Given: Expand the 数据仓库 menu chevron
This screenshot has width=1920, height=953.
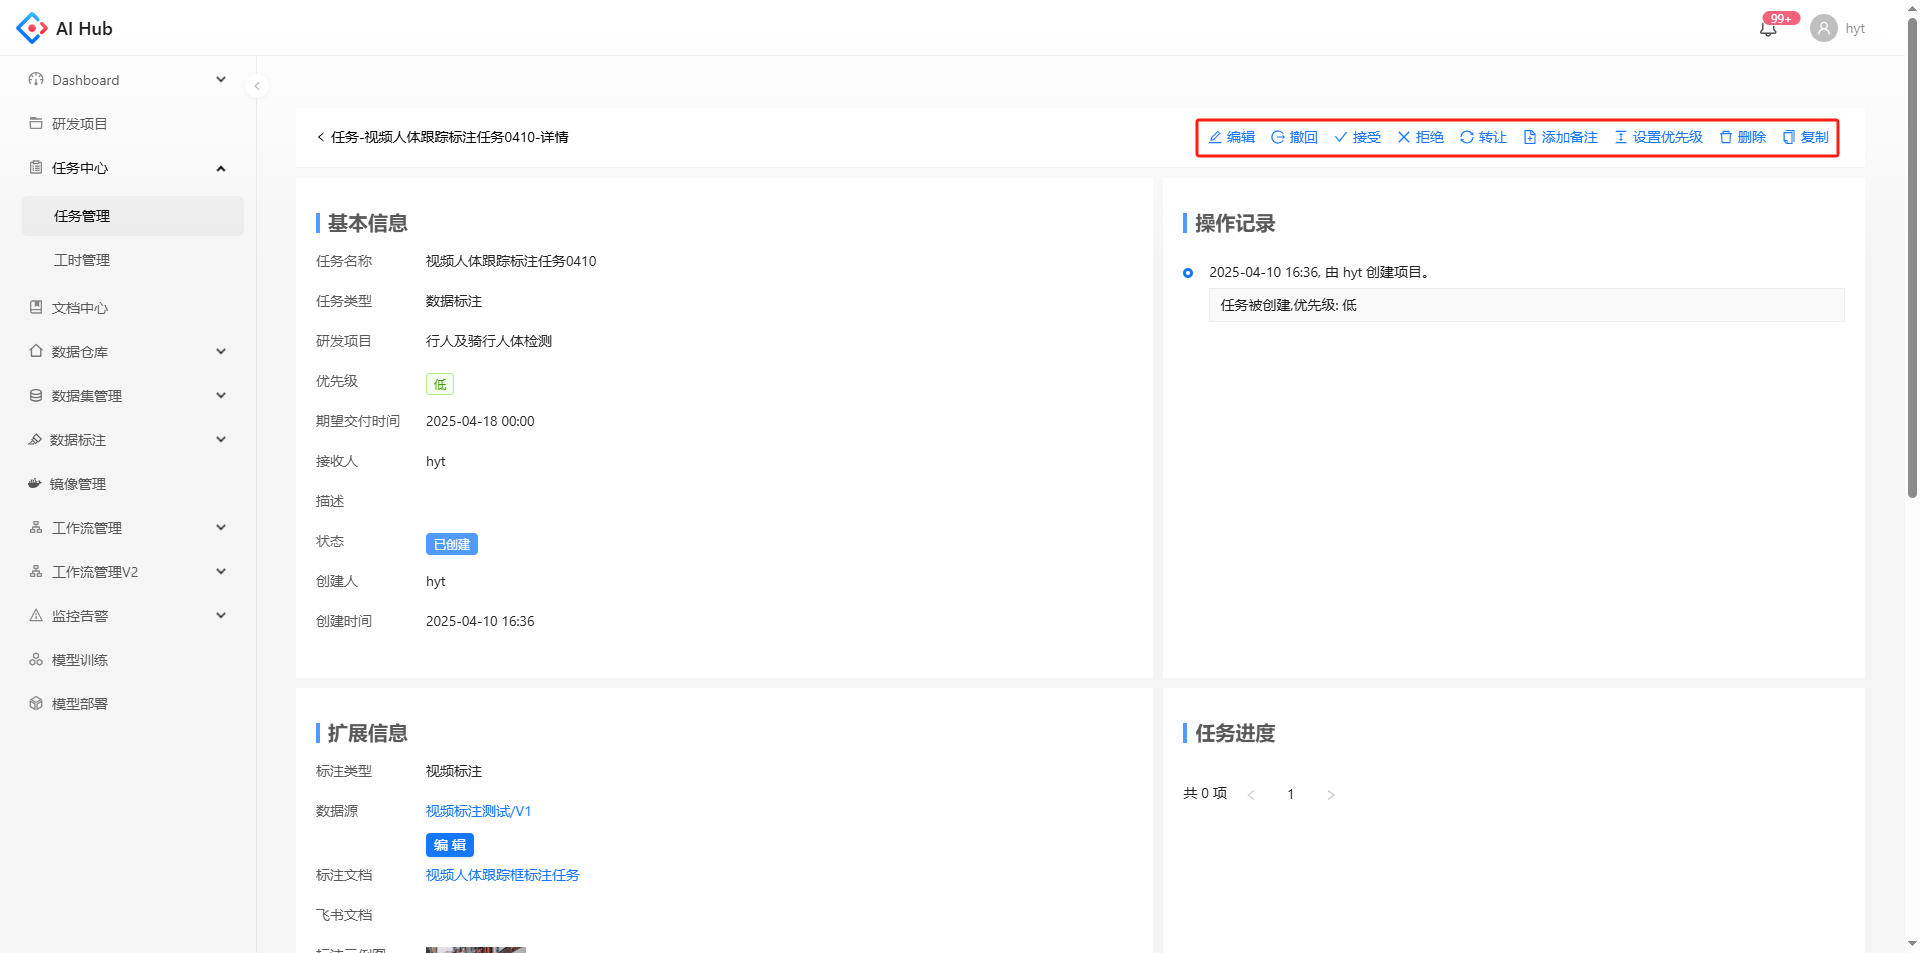Looking at the screenshot, I should click(x=221, y=351).
